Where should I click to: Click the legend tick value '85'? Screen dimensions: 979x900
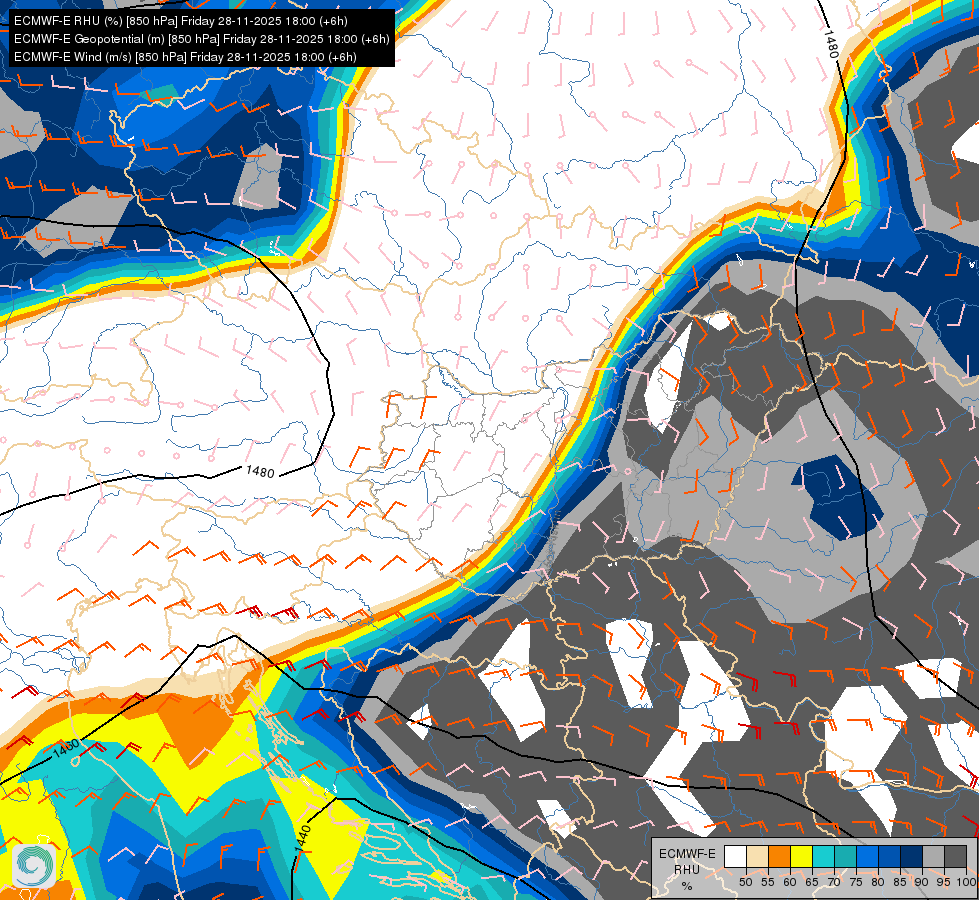click(900, 883)
